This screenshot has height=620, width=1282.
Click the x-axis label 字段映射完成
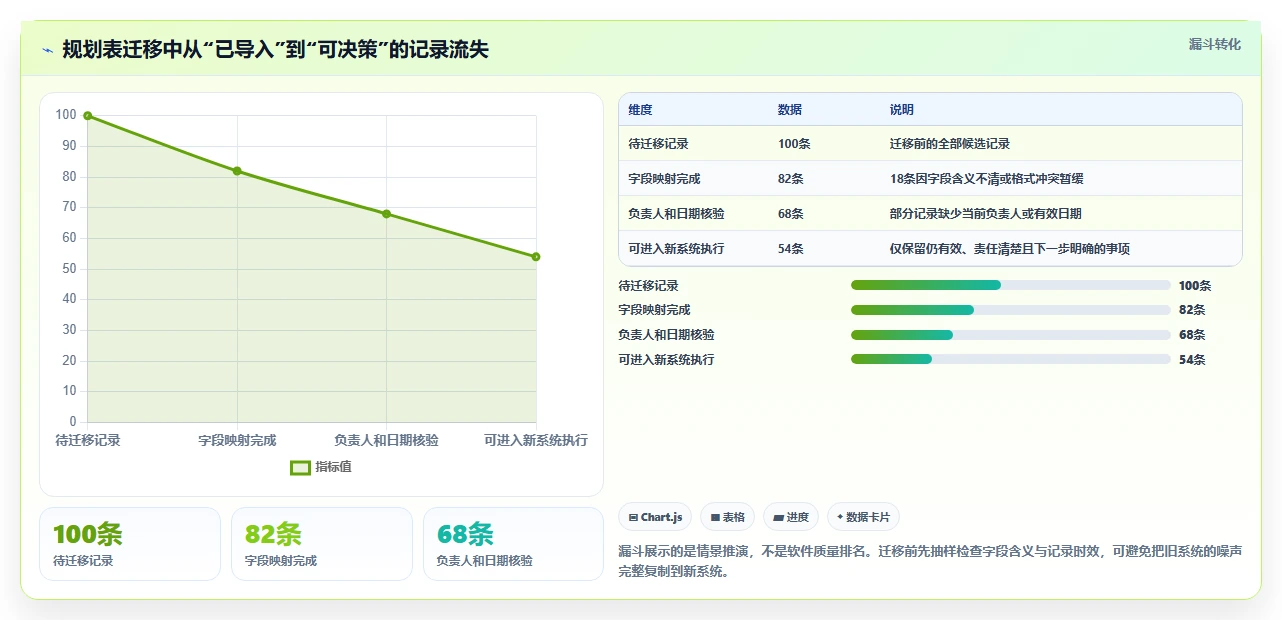coord(237,440)
